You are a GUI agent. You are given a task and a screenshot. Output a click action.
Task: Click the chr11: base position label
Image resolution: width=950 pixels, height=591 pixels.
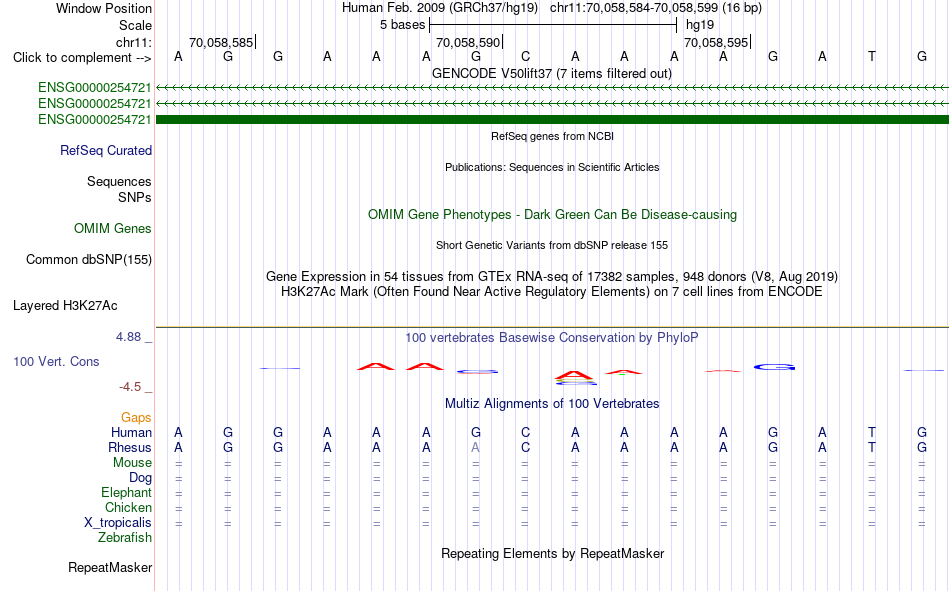(133, 42)
